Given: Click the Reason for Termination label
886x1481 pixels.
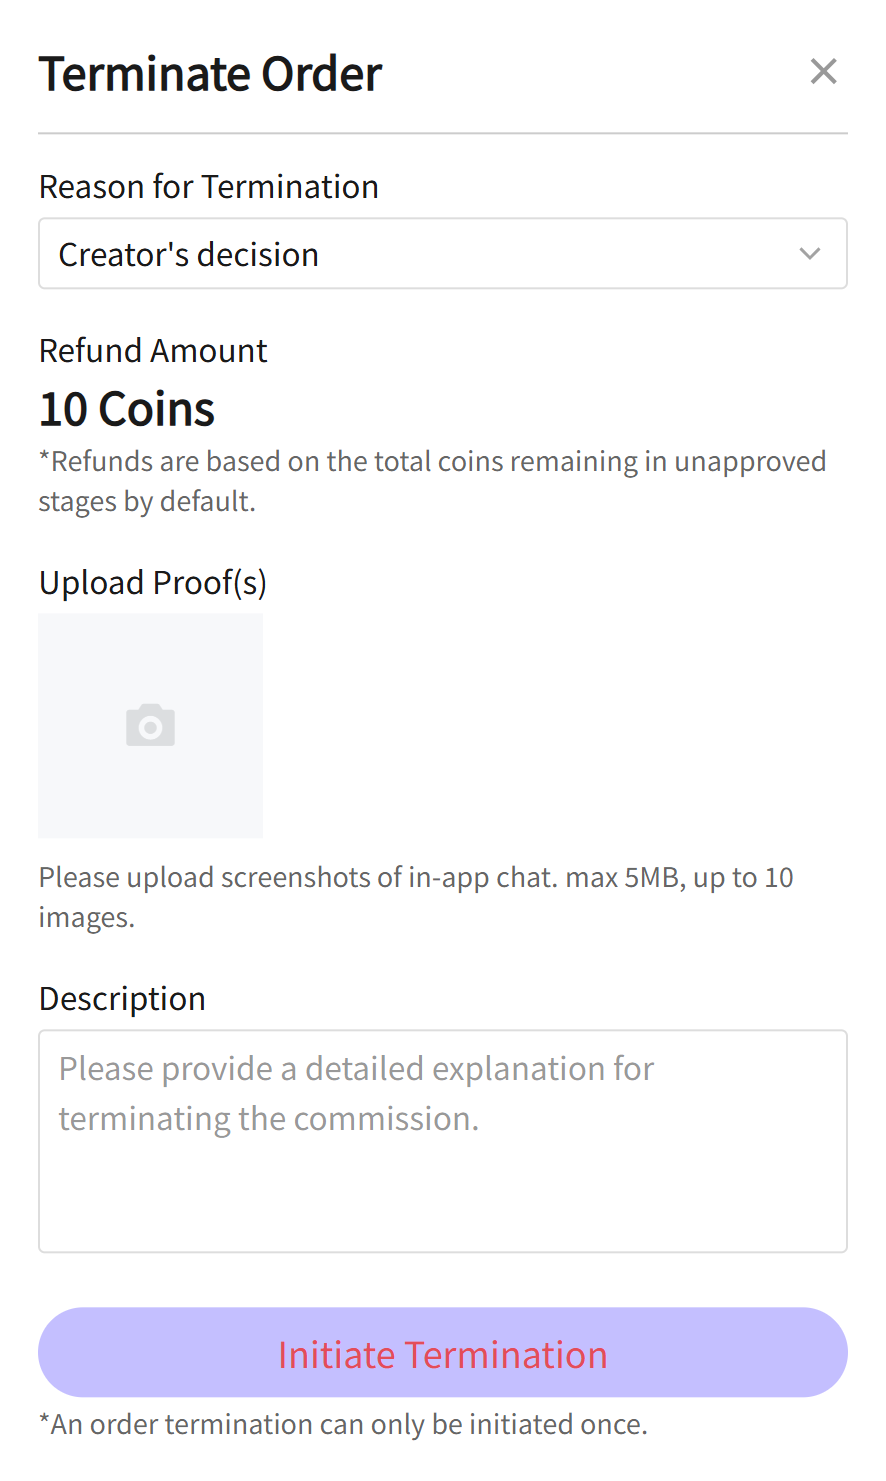Looking at the screenshot, I should point(208,187).
